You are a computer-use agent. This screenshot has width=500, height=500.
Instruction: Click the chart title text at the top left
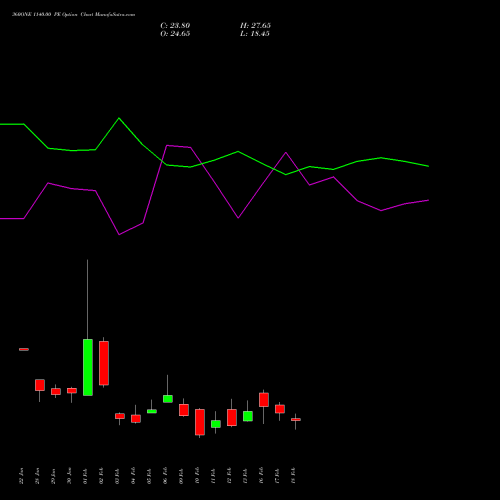[x=73, y=15]
